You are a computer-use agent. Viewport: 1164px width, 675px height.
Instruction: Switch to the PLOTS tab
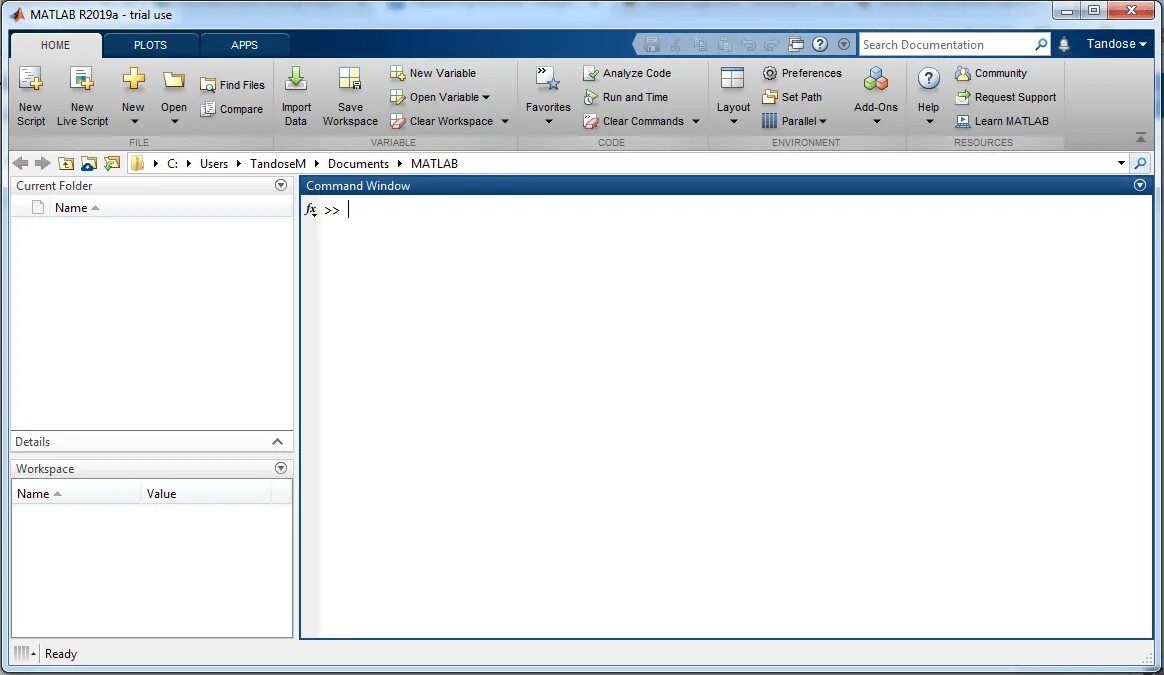[150, 45]
